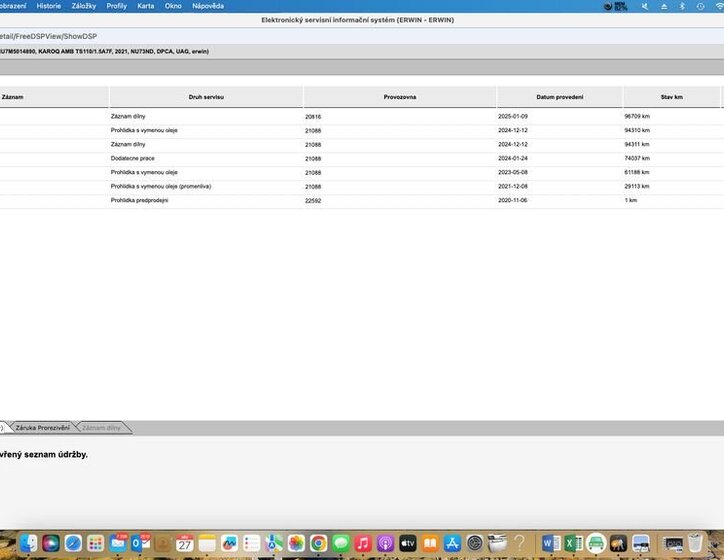Image resolution: width=724 pixels, height=560 pixels.
Task: Open the Trash in the Dock
Action: (x=695, y=543)
